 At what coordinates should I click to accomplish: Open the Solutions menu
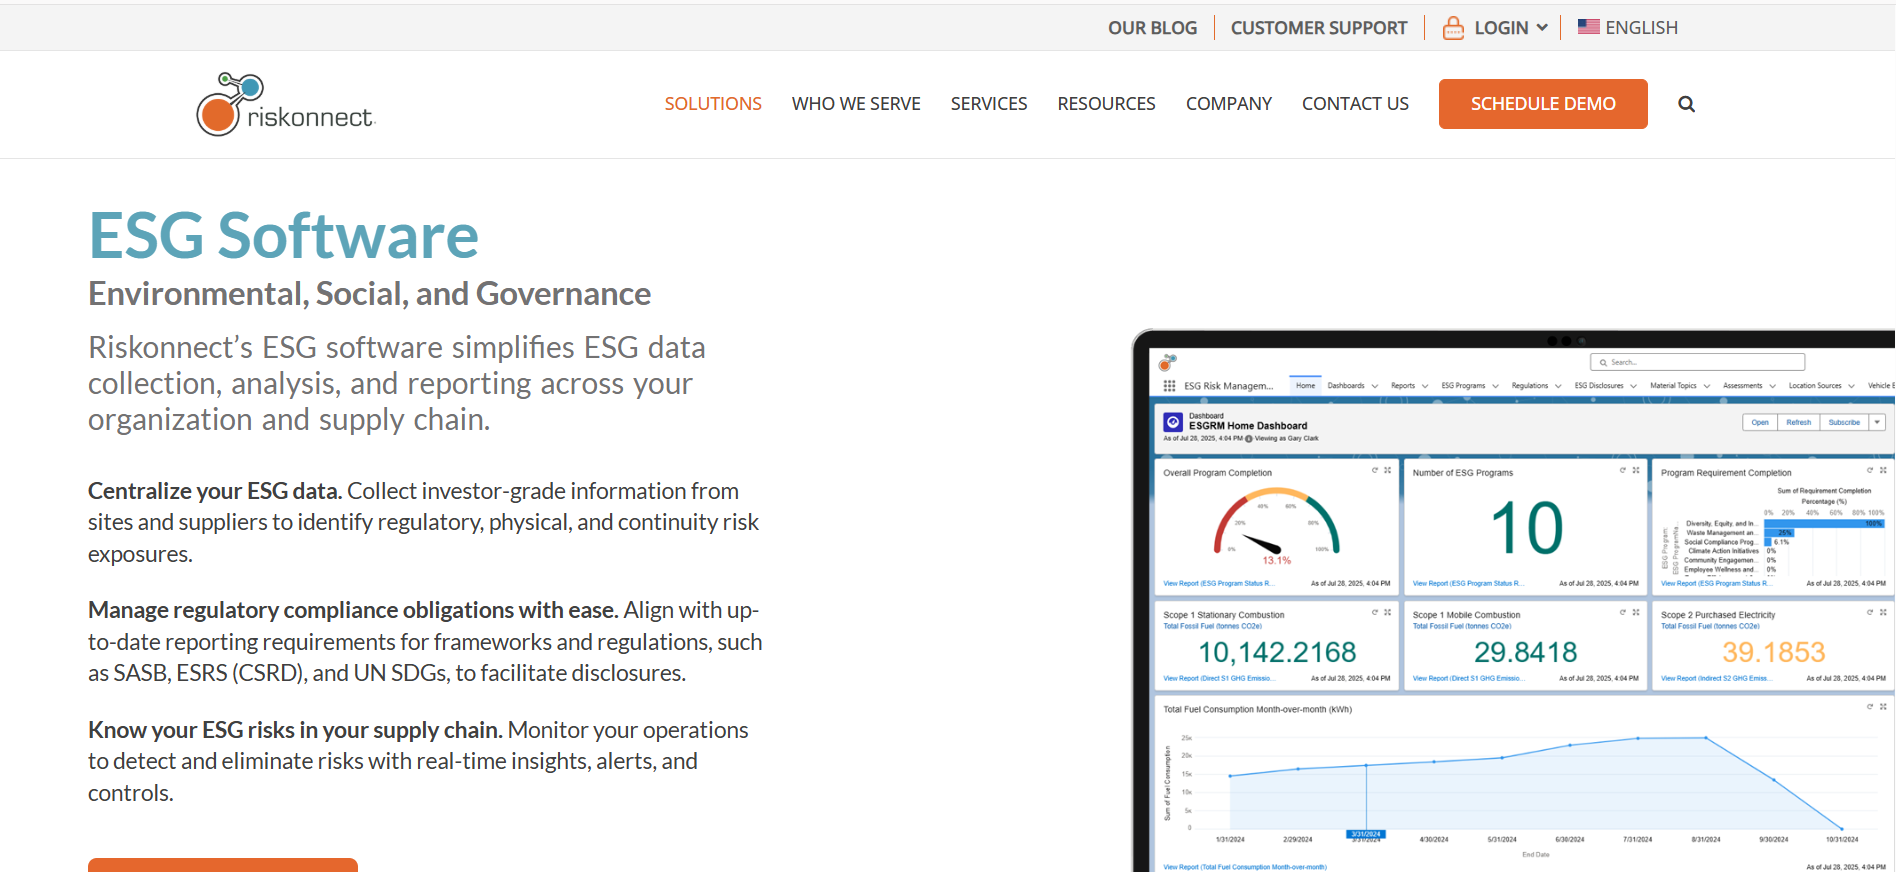(x=713, y=104)
